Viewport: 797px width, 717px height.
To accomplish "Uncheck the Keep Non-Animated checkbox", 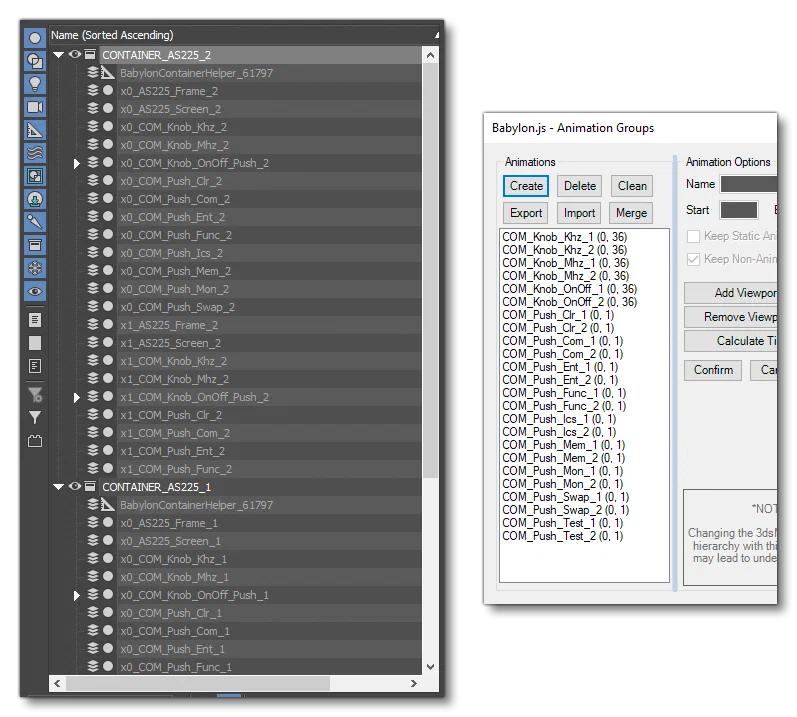I will pyautogui.click(x=693, y=259).
